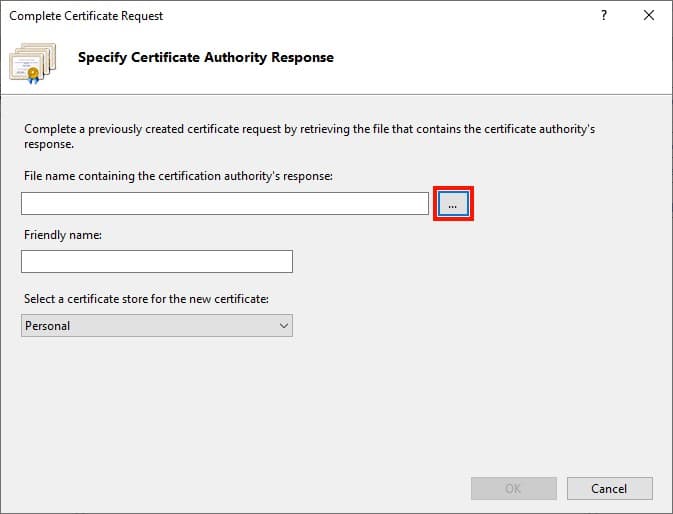Dismiss the dialog with Cancel
This screenshot has width=673, height=514.
point(609,488)
